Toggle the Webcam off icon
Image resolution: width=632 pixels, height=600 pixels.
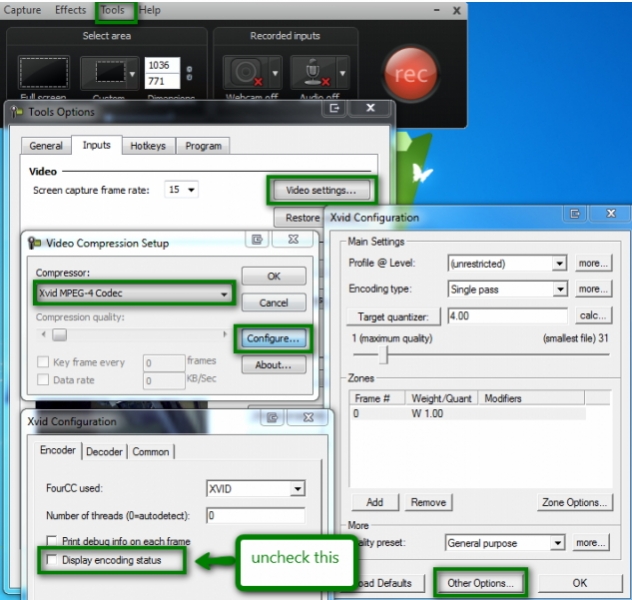pos(246,73)
